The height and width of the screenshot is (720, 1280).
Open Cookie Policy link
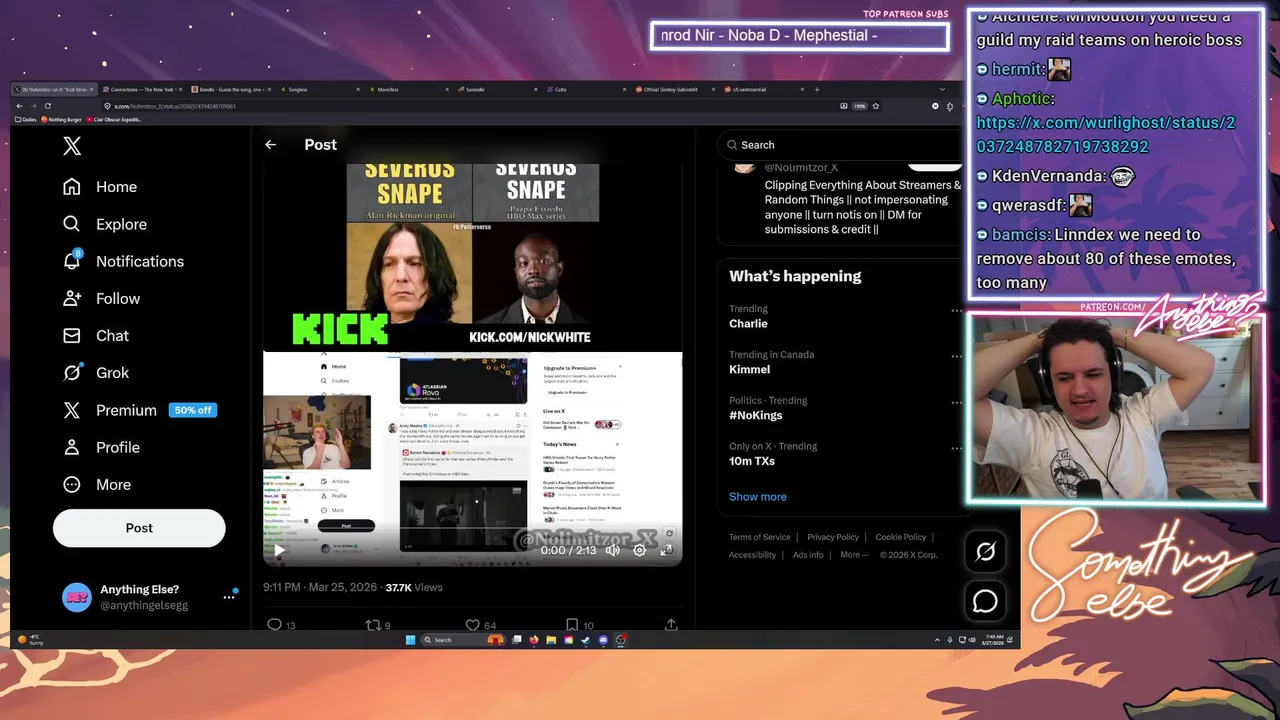click(x=900, y=537)
